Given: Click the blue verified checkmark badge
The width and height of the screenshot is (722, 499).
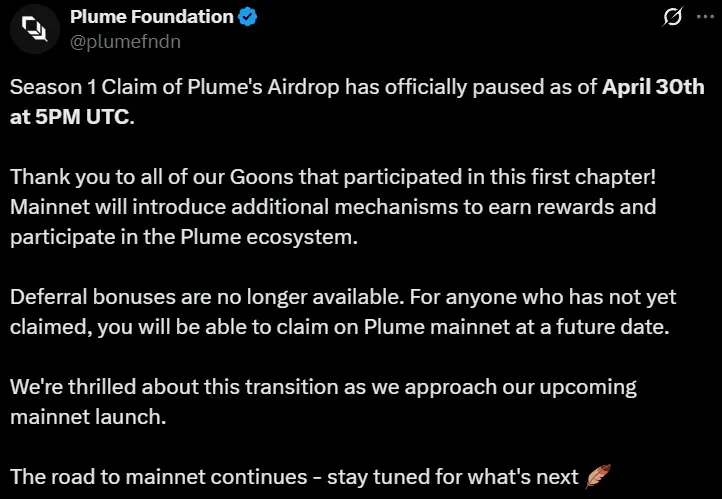Looking at the screenshot, I should [248, 17].
